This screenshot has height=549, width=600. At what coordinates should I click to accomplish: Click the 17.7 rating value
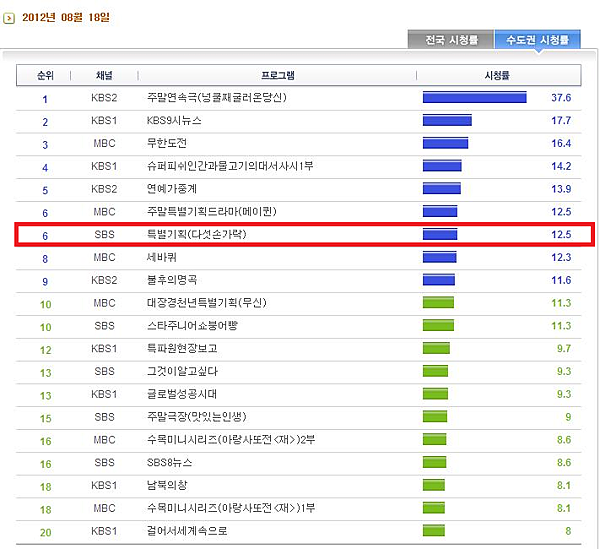pos(561,121)
